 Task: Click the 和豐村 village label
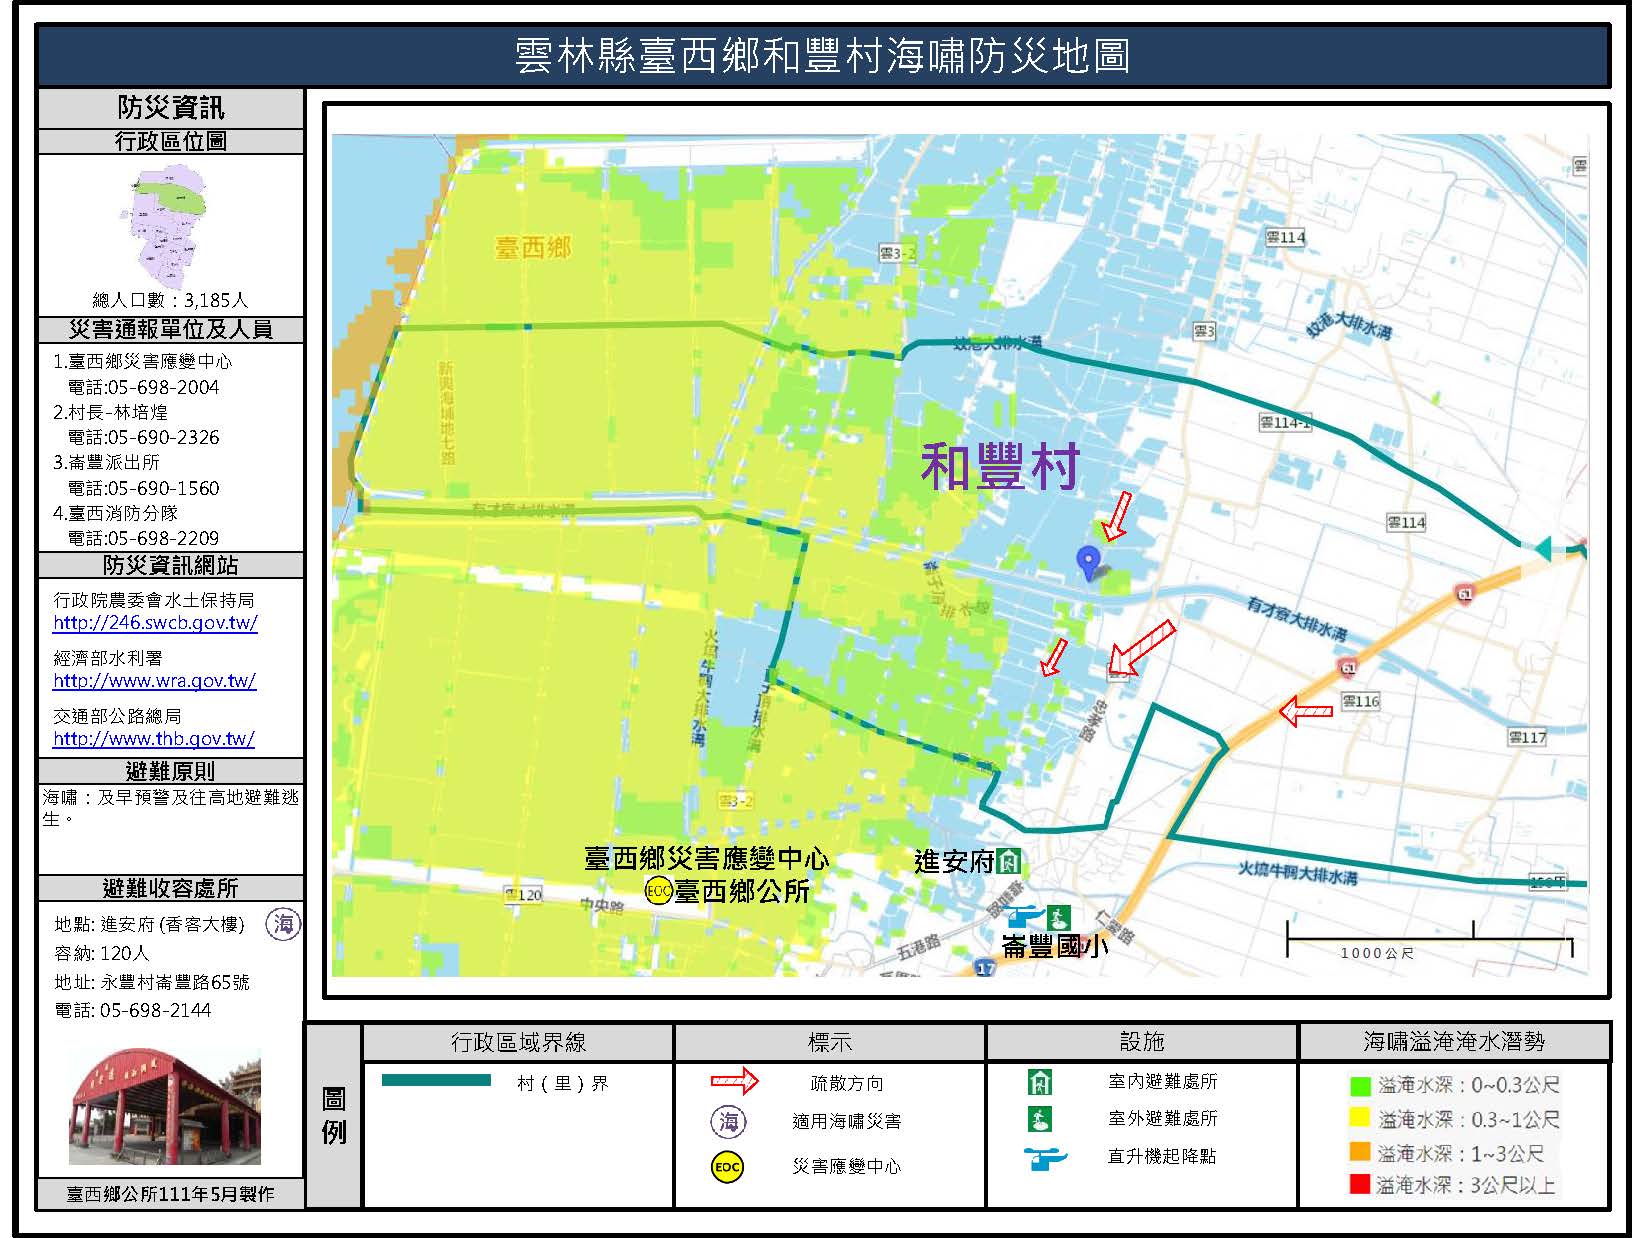pos(1000,466)
